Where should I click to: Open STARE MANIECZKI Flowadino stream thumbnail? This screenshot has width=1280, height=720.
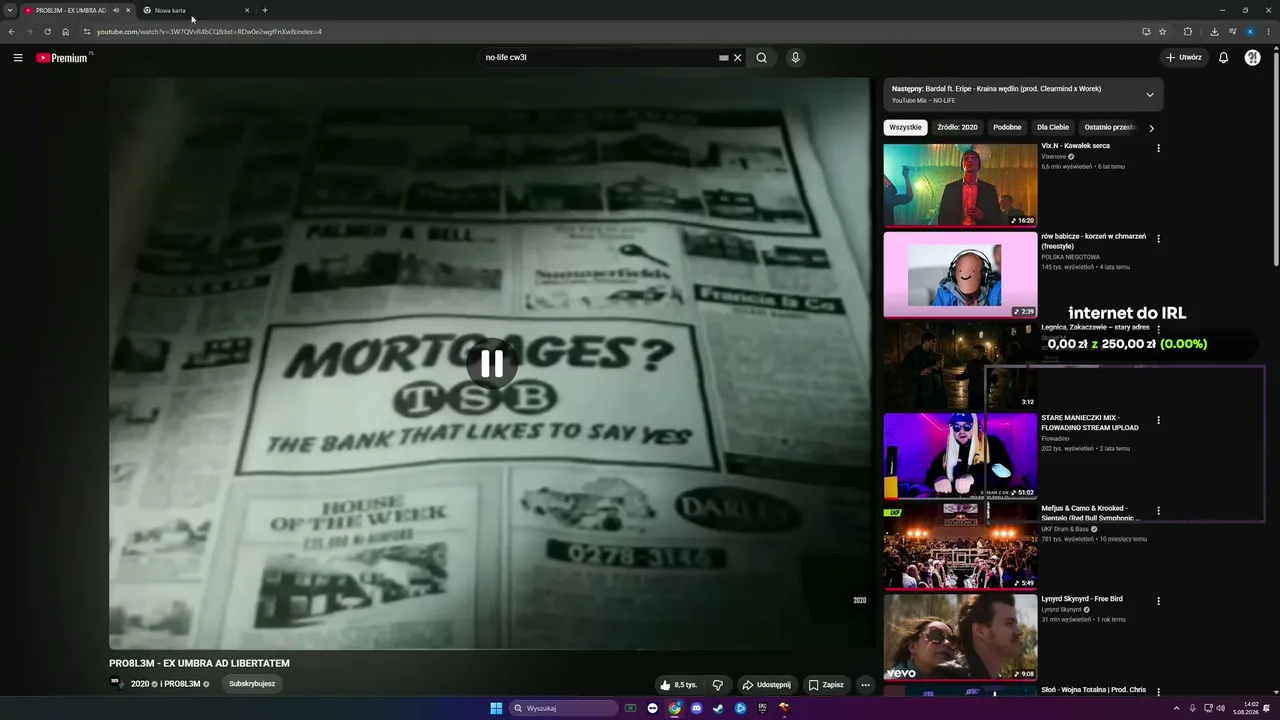click(x=960, y=456)
